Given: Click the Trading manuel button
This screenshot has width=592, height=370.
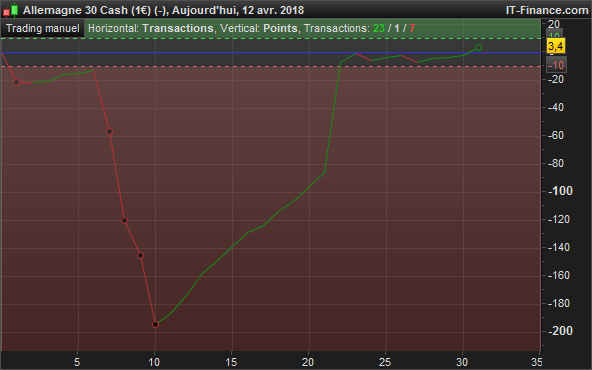Looking at the screenshot, I should point(42,29).
